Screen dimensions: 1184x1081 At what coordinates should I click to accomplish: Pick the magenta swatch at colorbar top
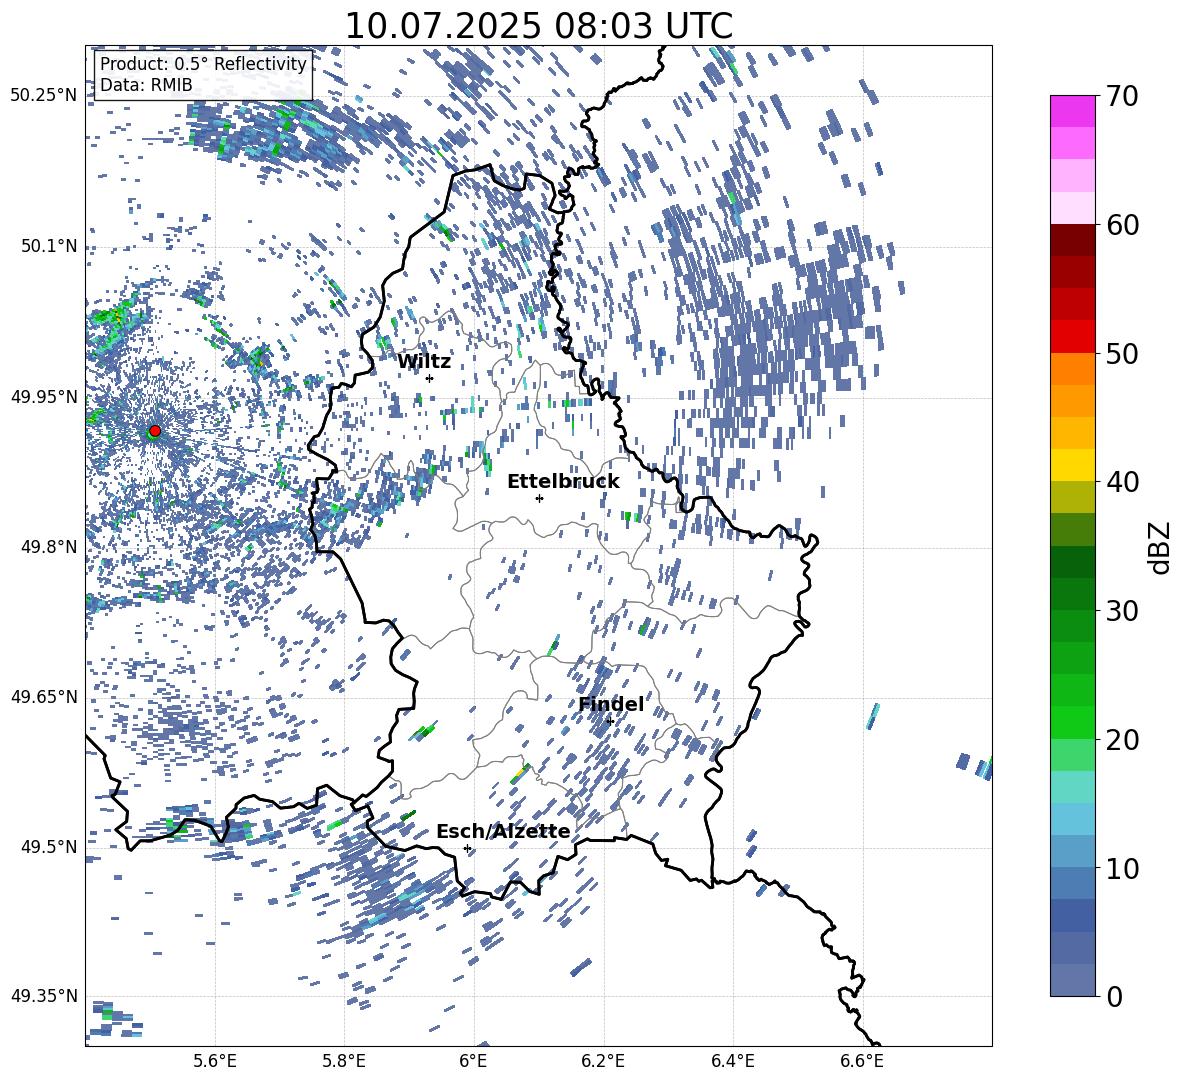(x=1072, y=112)
